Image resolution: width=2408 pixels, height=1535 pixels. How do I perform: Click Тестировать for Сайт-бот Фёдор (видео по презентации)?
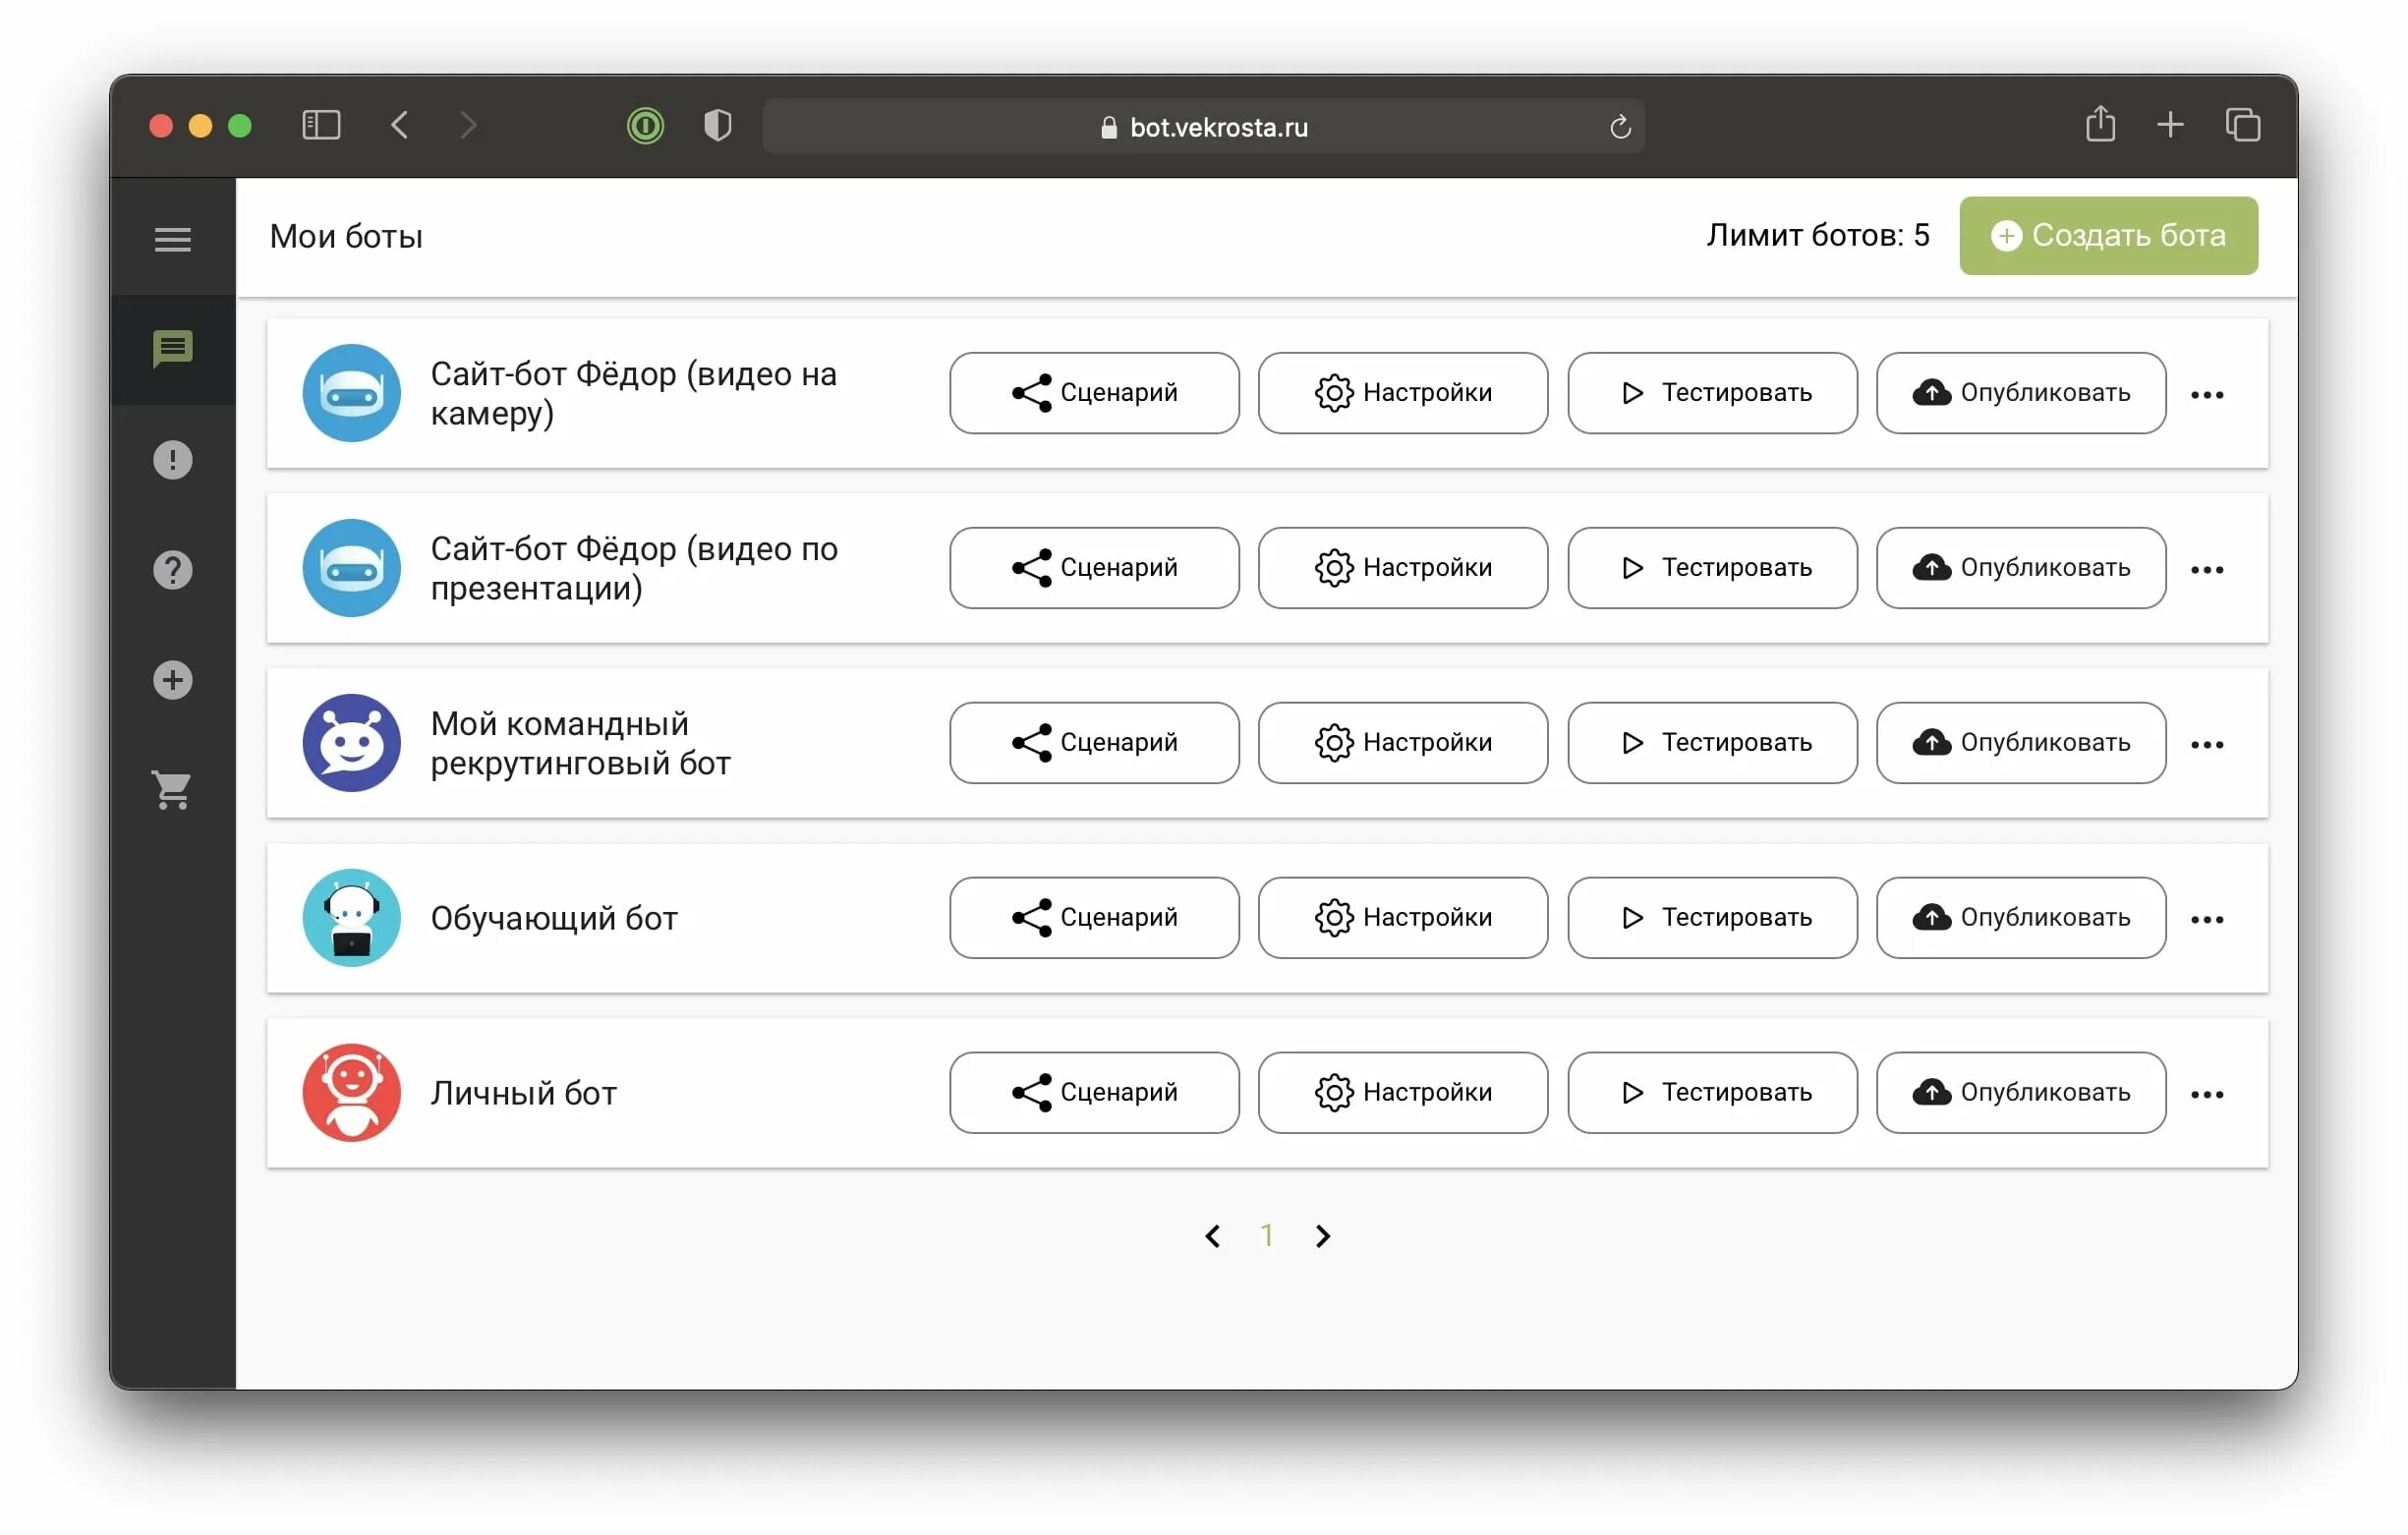[x=1712, y=568]
